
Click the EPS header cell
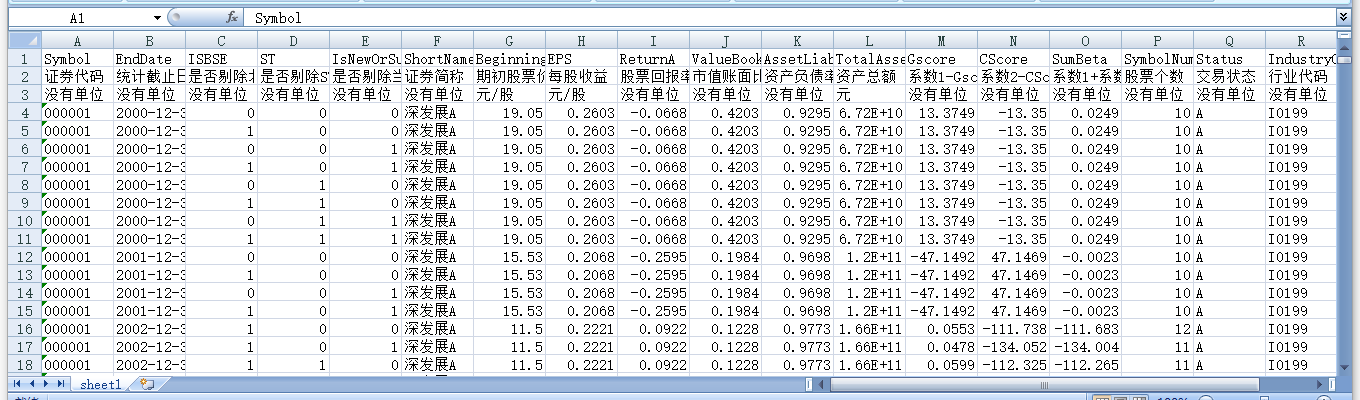tap(581, 59)
